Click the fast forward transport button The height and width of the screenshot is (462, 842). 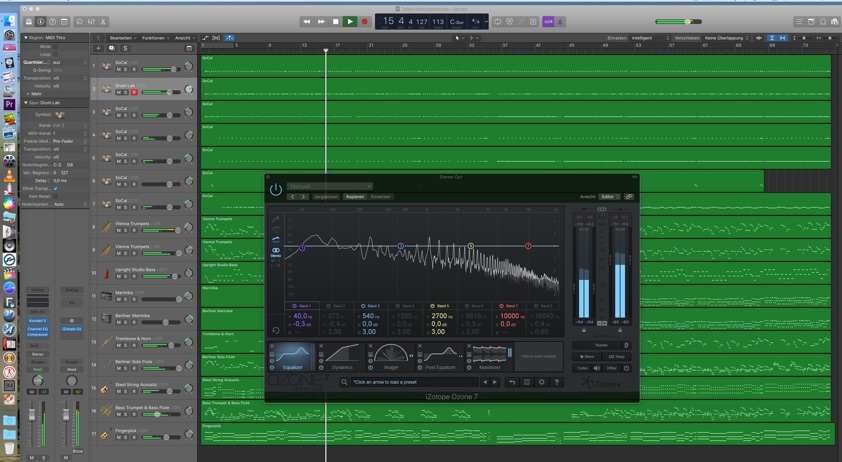pyautogui.click(x=321, y=21)
